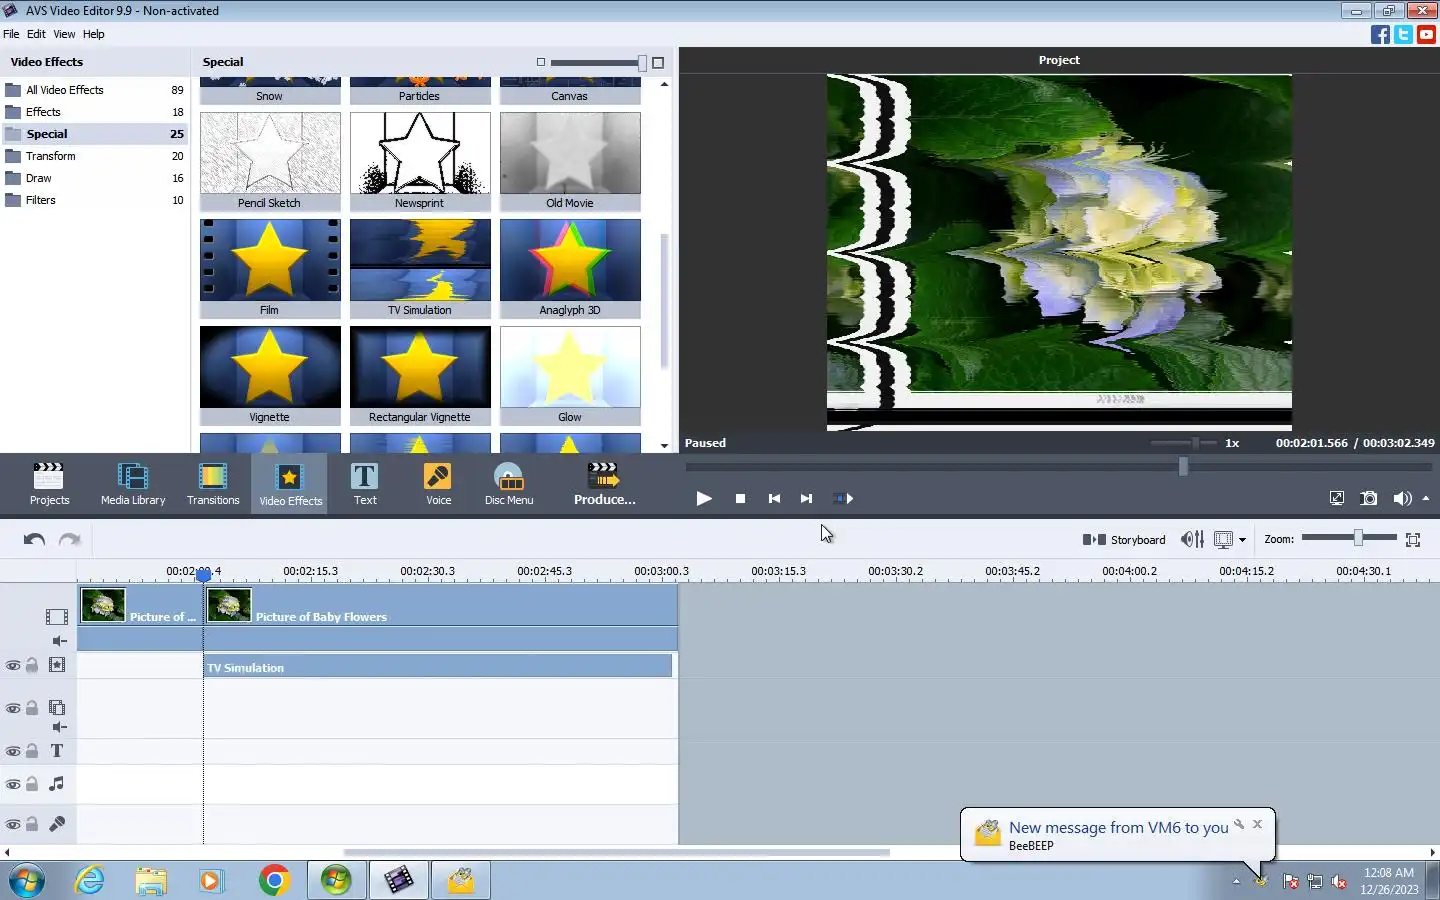Click the Produce button
This screenshot has height=900, width=1440.
point(604,484)
